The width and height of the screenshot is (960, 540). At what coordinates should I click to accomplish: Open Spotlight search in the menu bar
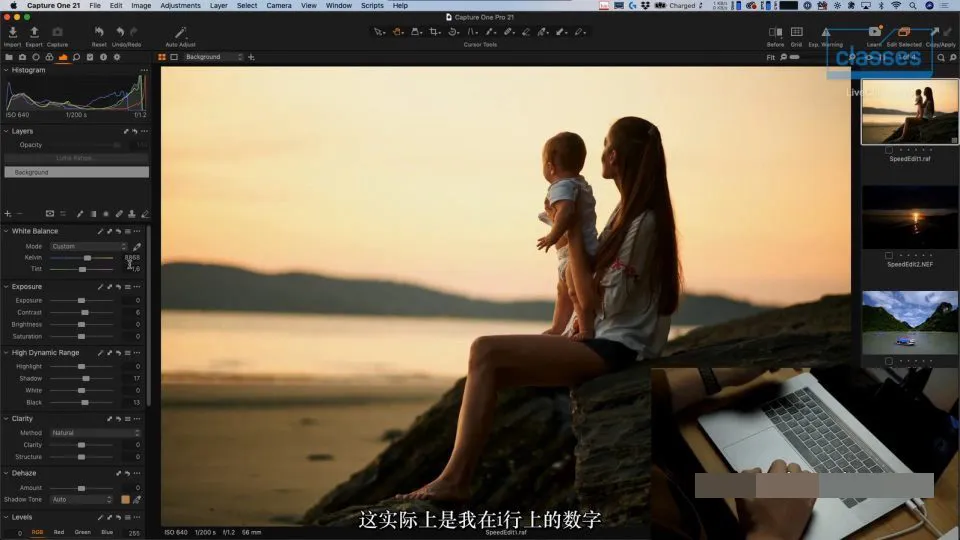[913, 6]
